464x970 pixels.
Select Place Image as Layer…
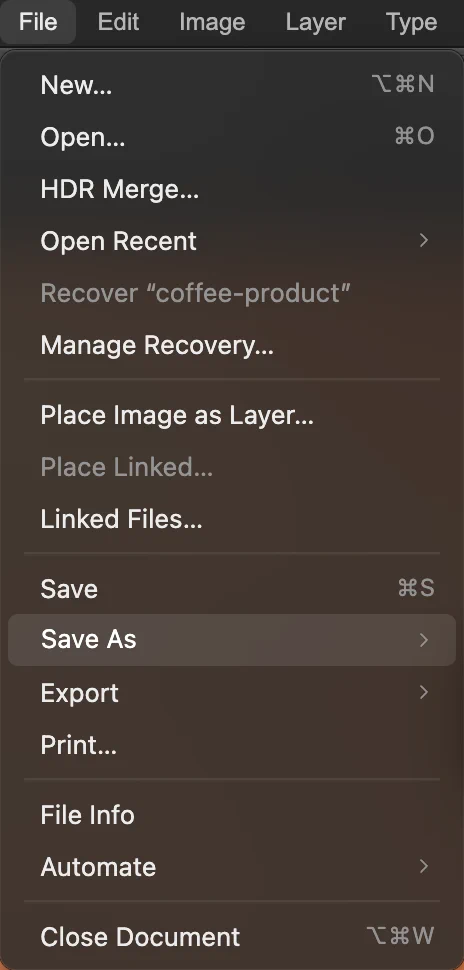click(x=232, y=415)
